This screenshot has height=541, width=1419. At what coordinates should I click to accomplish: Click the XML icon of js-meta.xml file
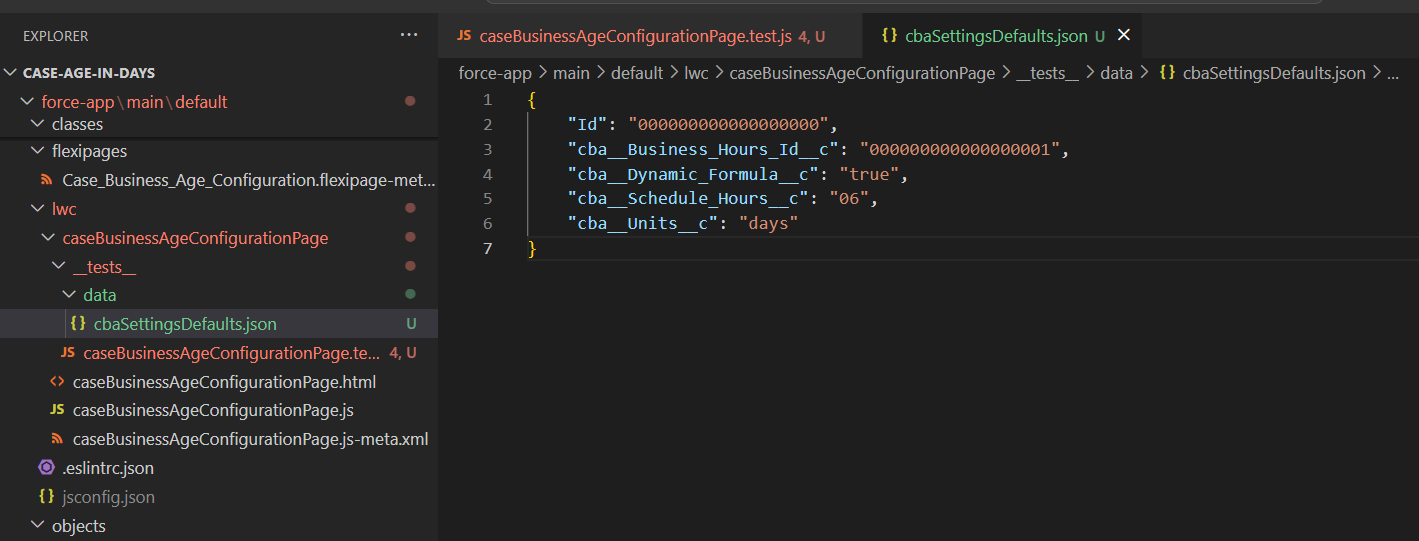57,439
